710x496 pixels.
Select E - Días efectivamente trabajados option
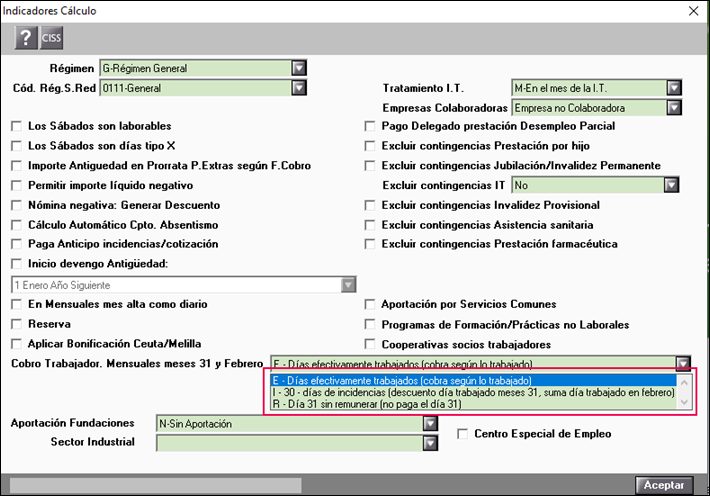click(473, 380)
